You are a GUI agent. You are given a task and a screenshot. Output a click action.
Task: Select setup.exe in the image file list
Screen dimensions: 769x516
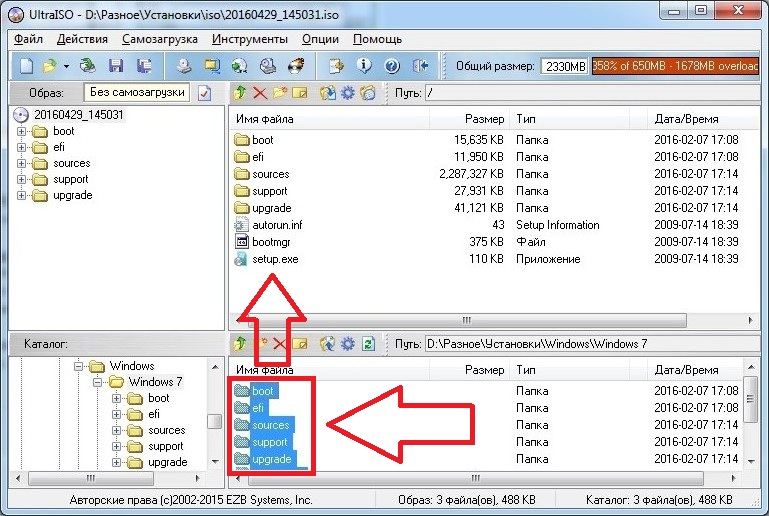(x=275, y=259)
